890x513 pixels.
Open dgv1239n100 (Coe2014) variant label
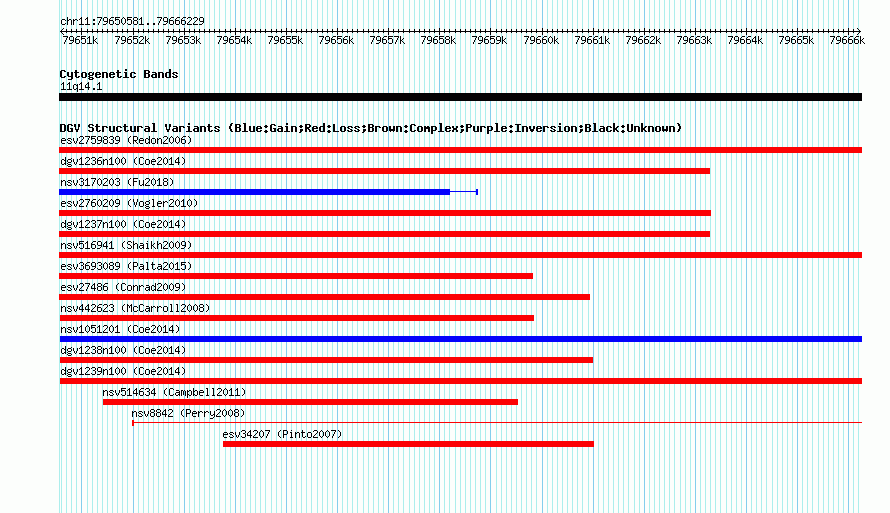[123, 371]
